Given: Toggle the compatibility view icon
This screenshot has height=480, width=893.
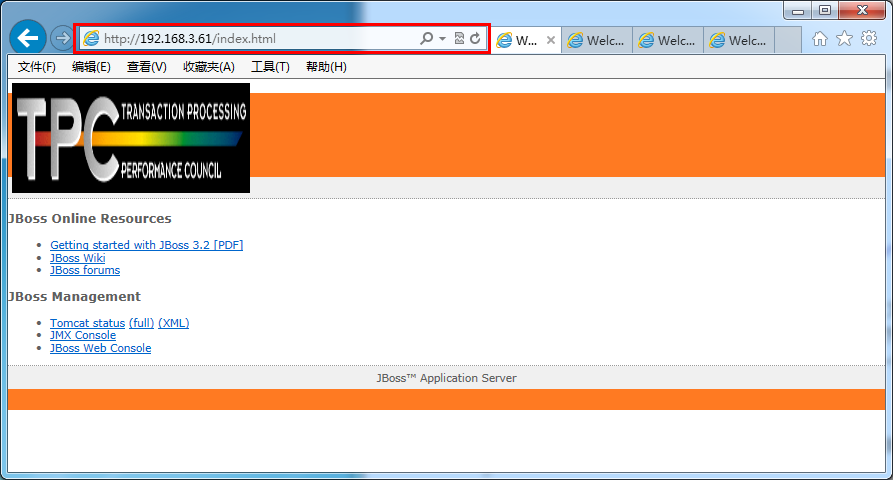Looking at the screenshot, I should tap(459, 38).
